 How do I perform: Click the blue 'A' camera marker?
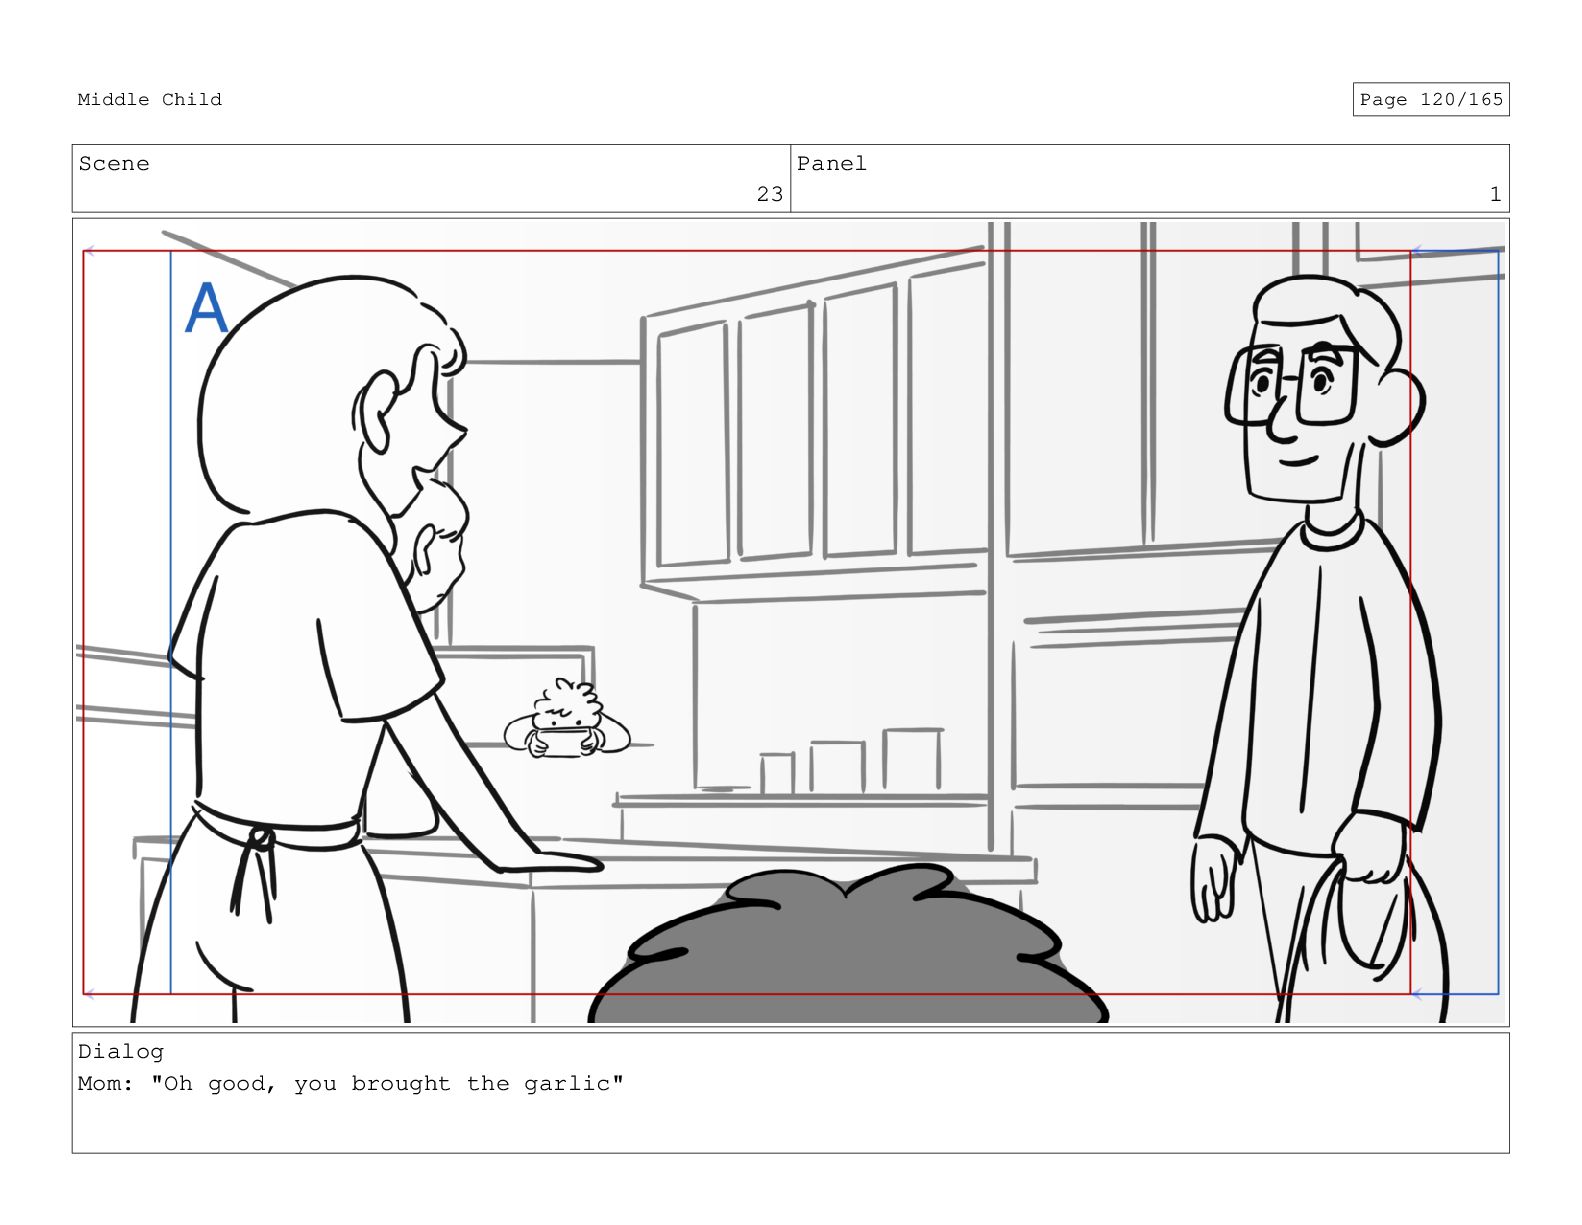point(206,307)
